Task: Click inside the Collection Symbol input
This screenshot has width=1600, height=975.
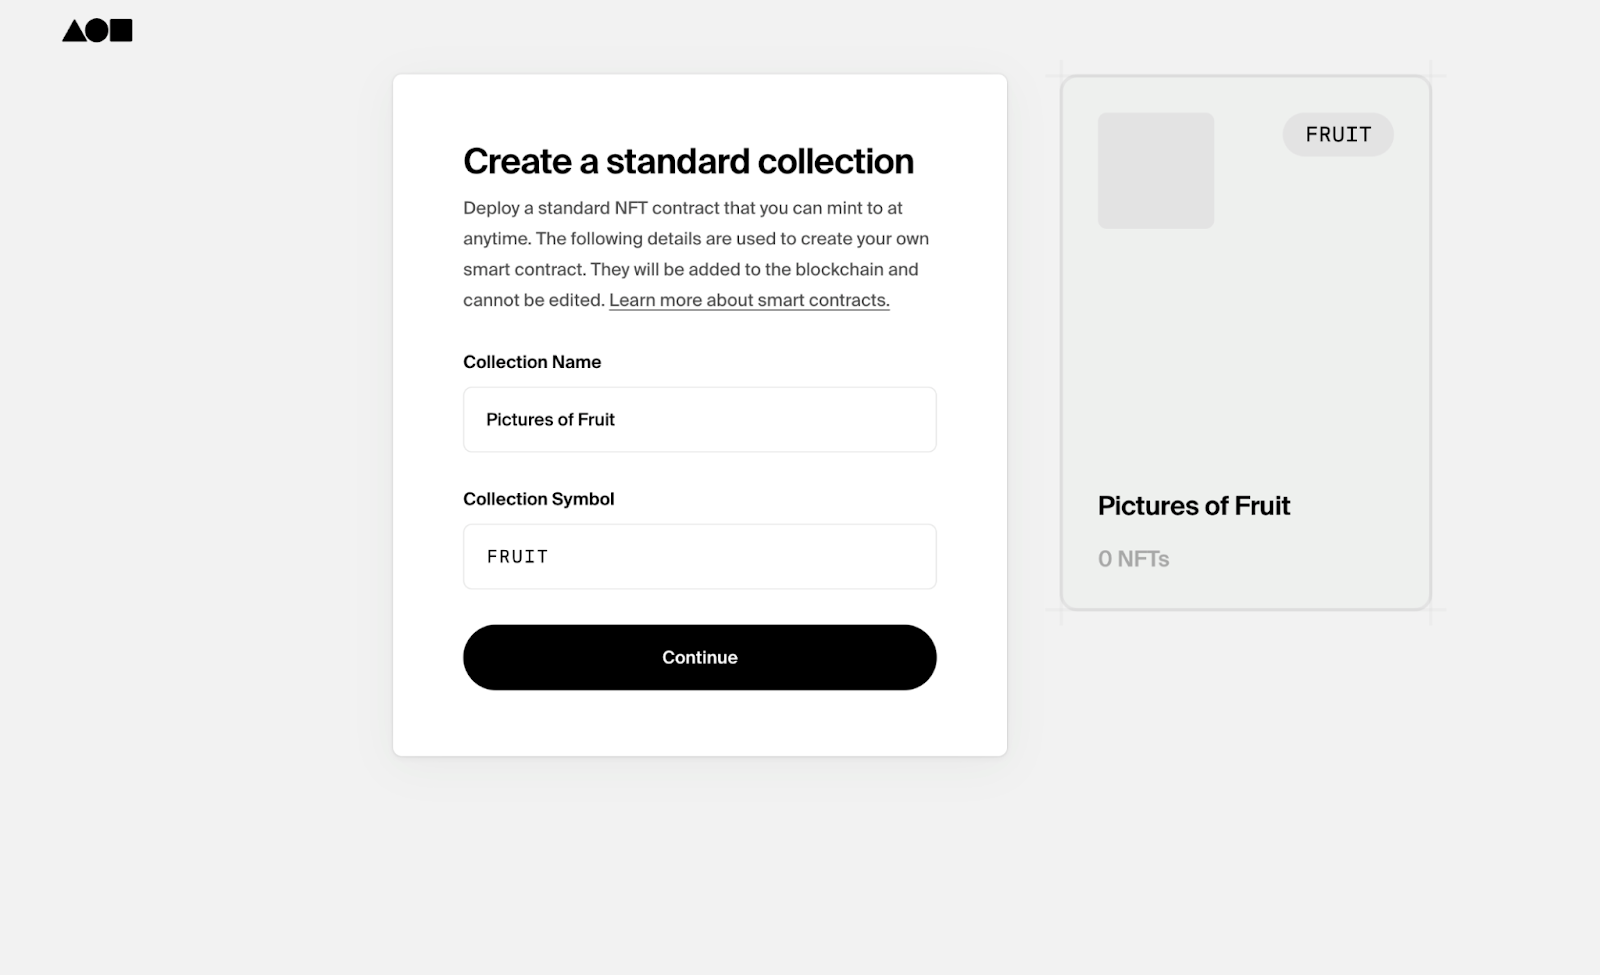Action: click(699, 556)
